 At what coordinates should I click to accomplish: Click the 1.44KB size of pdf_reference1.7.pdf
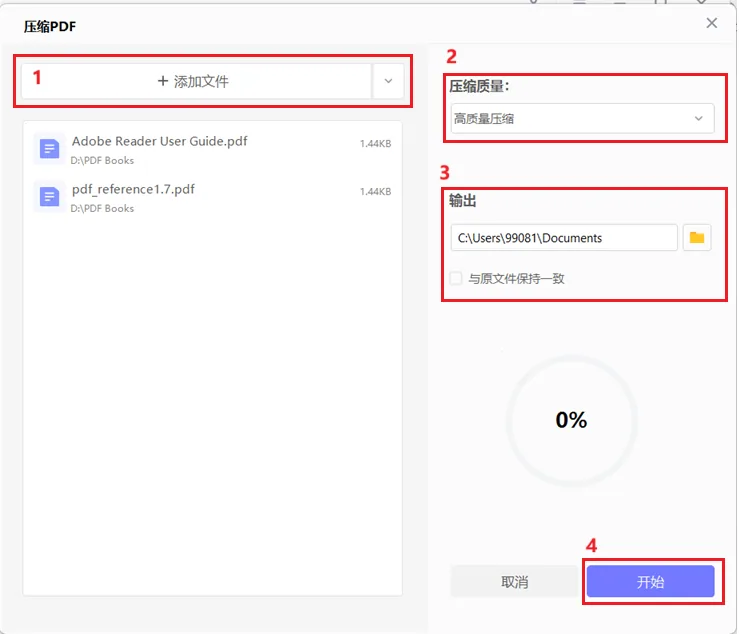(x=376, y=191)
